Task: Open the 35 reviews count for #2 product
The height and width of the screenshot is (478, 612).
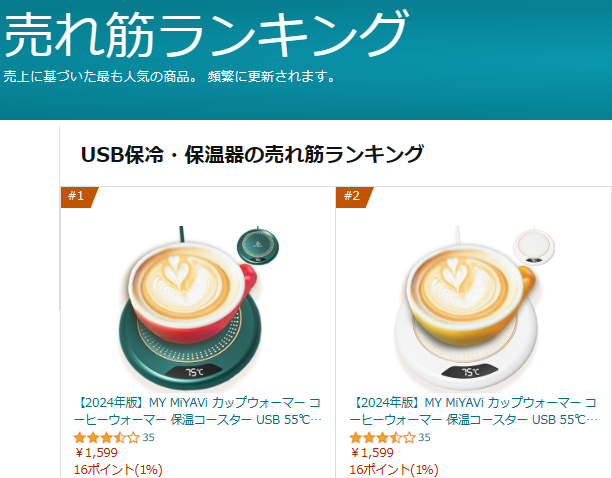Action: (424, 438)
